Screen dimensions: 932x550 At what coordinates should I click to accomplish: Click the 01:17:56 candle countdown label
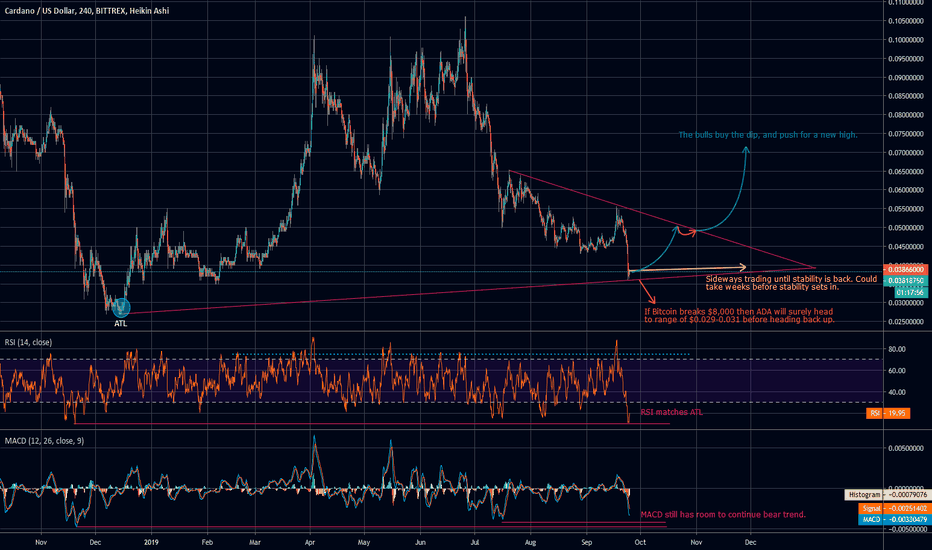(909, 292)
